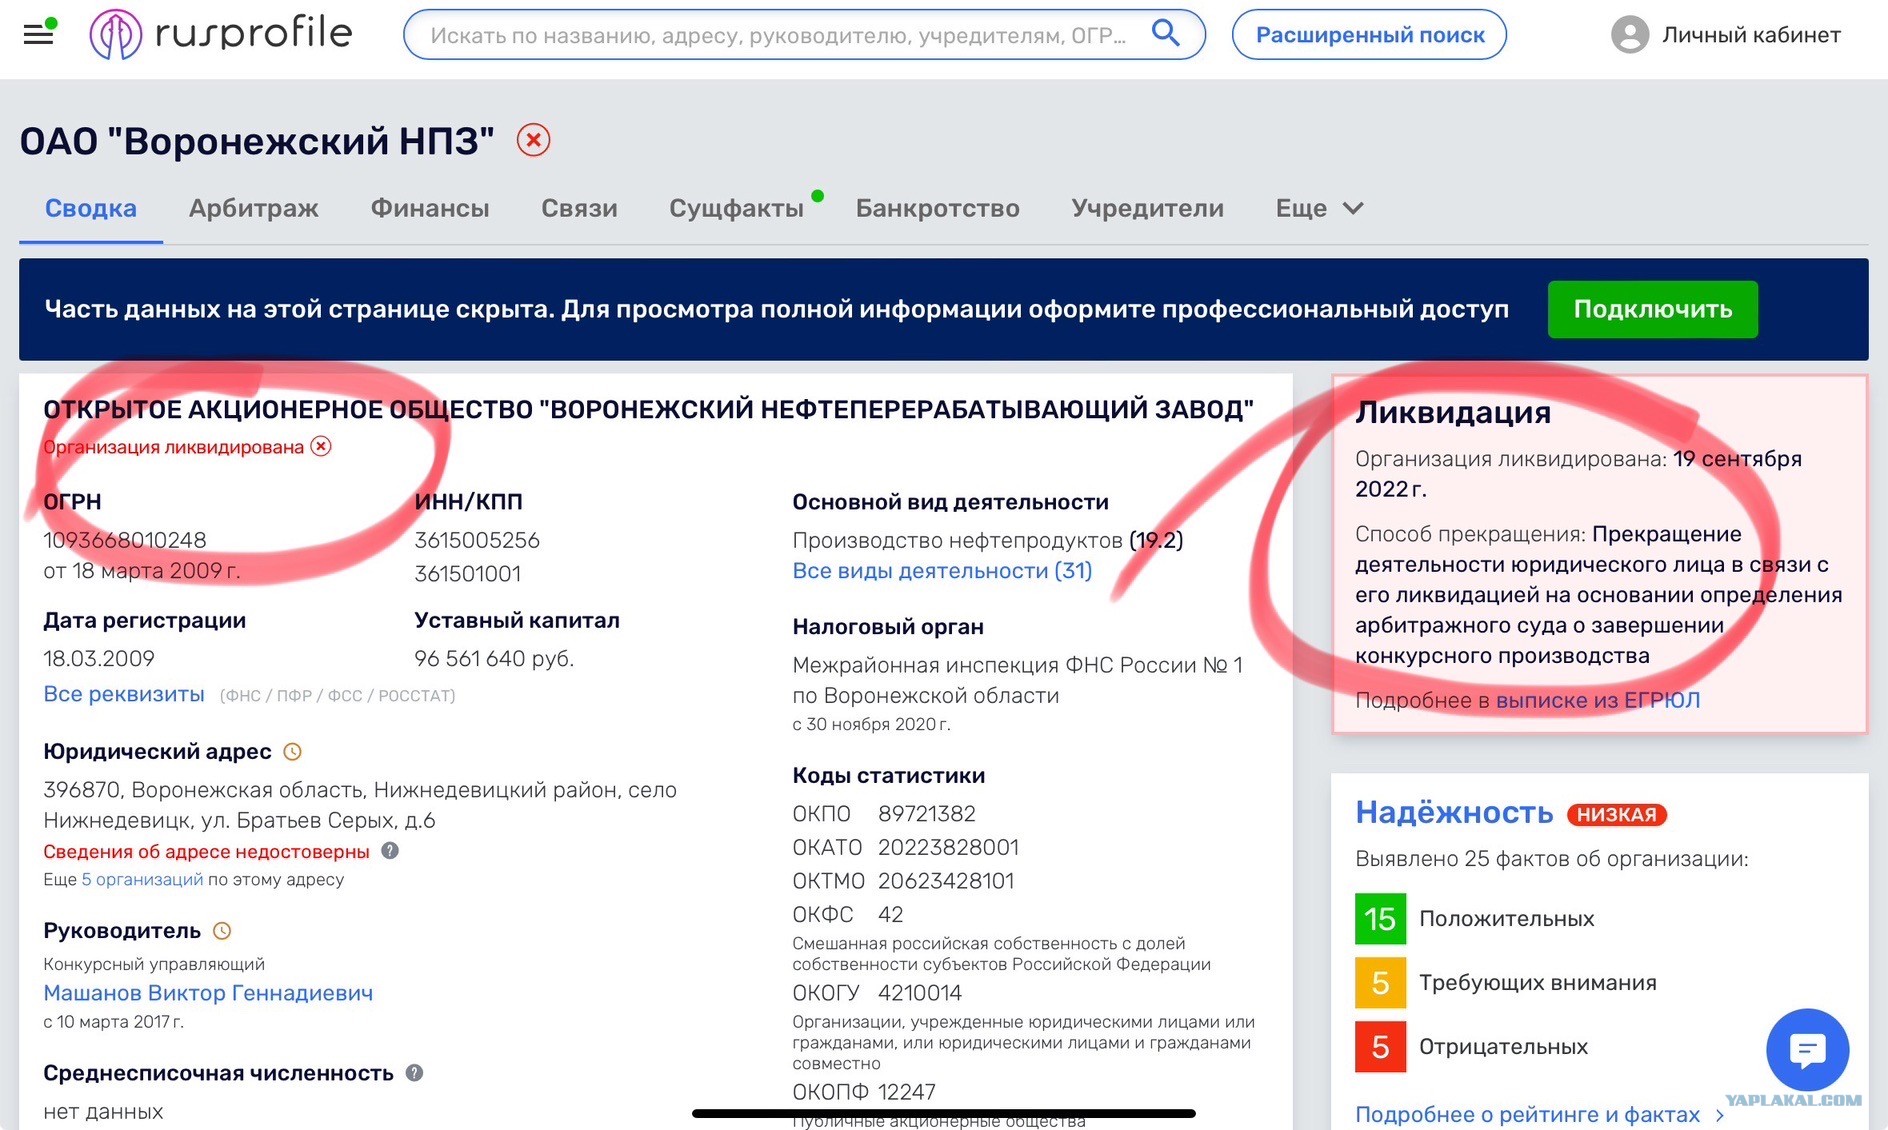1888x1130 pixels.
Task: Click the red 'Организация ликвидирована' status text
Action: (173, 447)
